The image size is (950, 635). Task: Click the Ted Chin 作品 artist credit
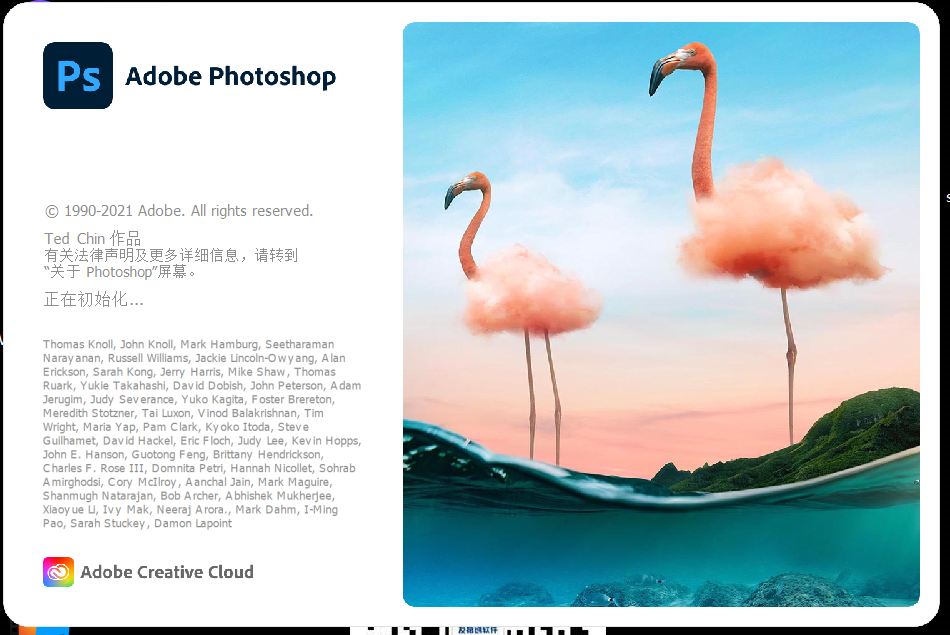click(x=92, y=238)
